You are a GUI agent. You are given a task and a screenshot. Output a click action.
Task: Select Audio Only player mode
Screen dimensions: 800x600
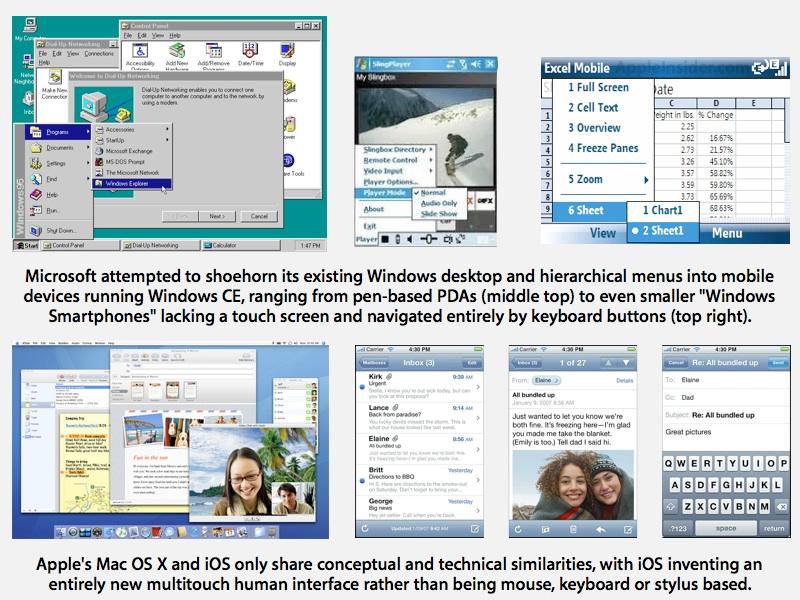(439, 203)
